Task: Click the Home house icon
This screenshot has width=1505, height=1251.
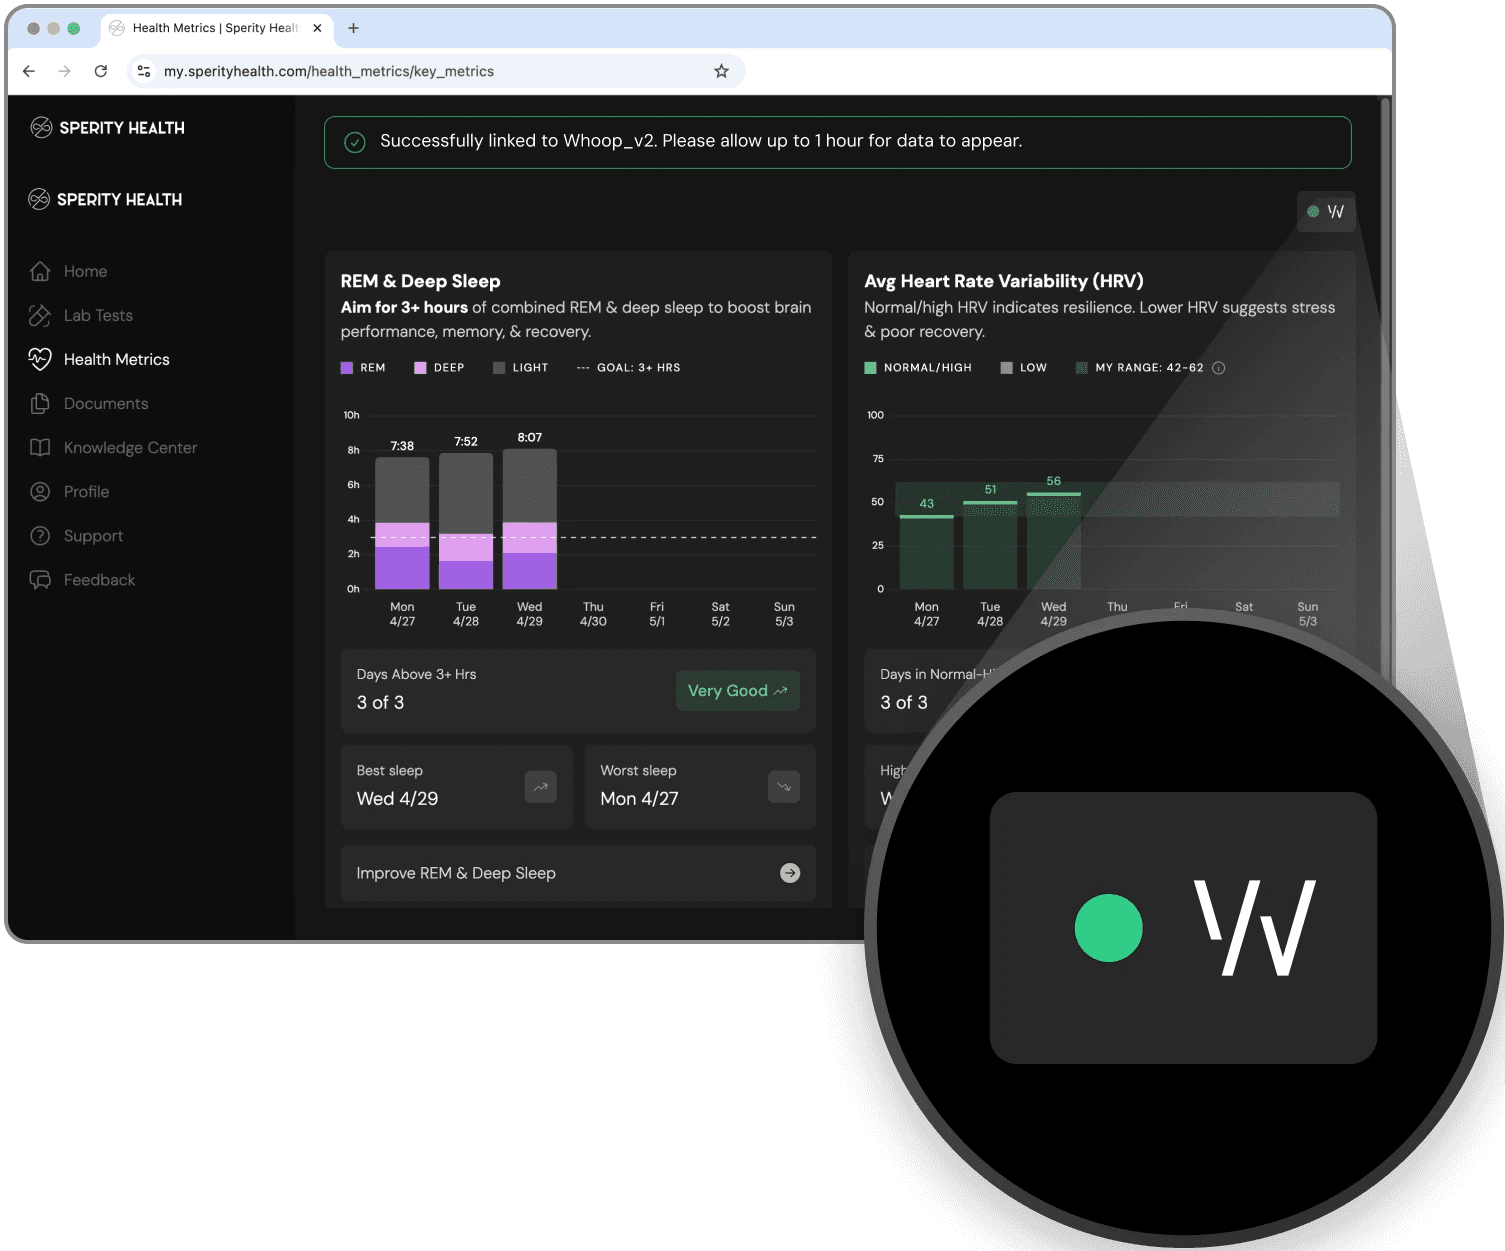Action: point(40,271)
